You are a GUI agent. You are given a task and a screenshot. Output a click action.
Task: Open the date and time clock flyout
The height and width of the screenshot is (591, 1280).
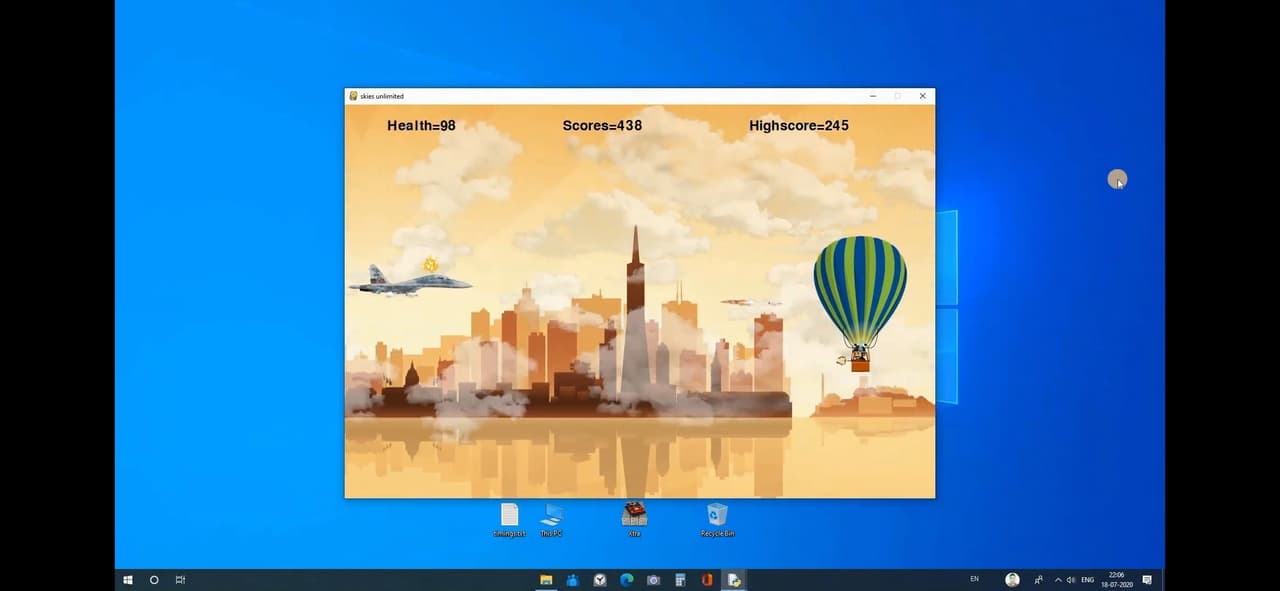(x=1116, y=580)
